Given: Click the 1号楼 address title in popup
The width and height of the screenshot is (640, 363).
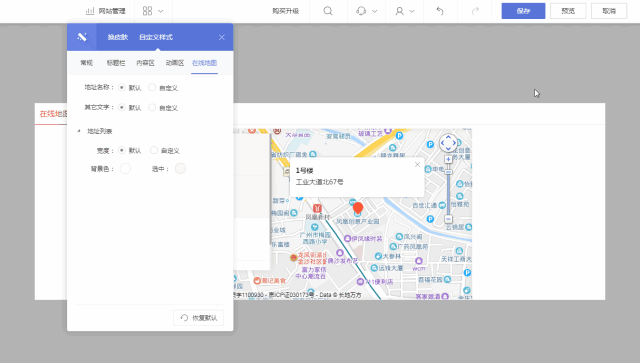Looking at the screenshot, I should click(x=304, y=171).
